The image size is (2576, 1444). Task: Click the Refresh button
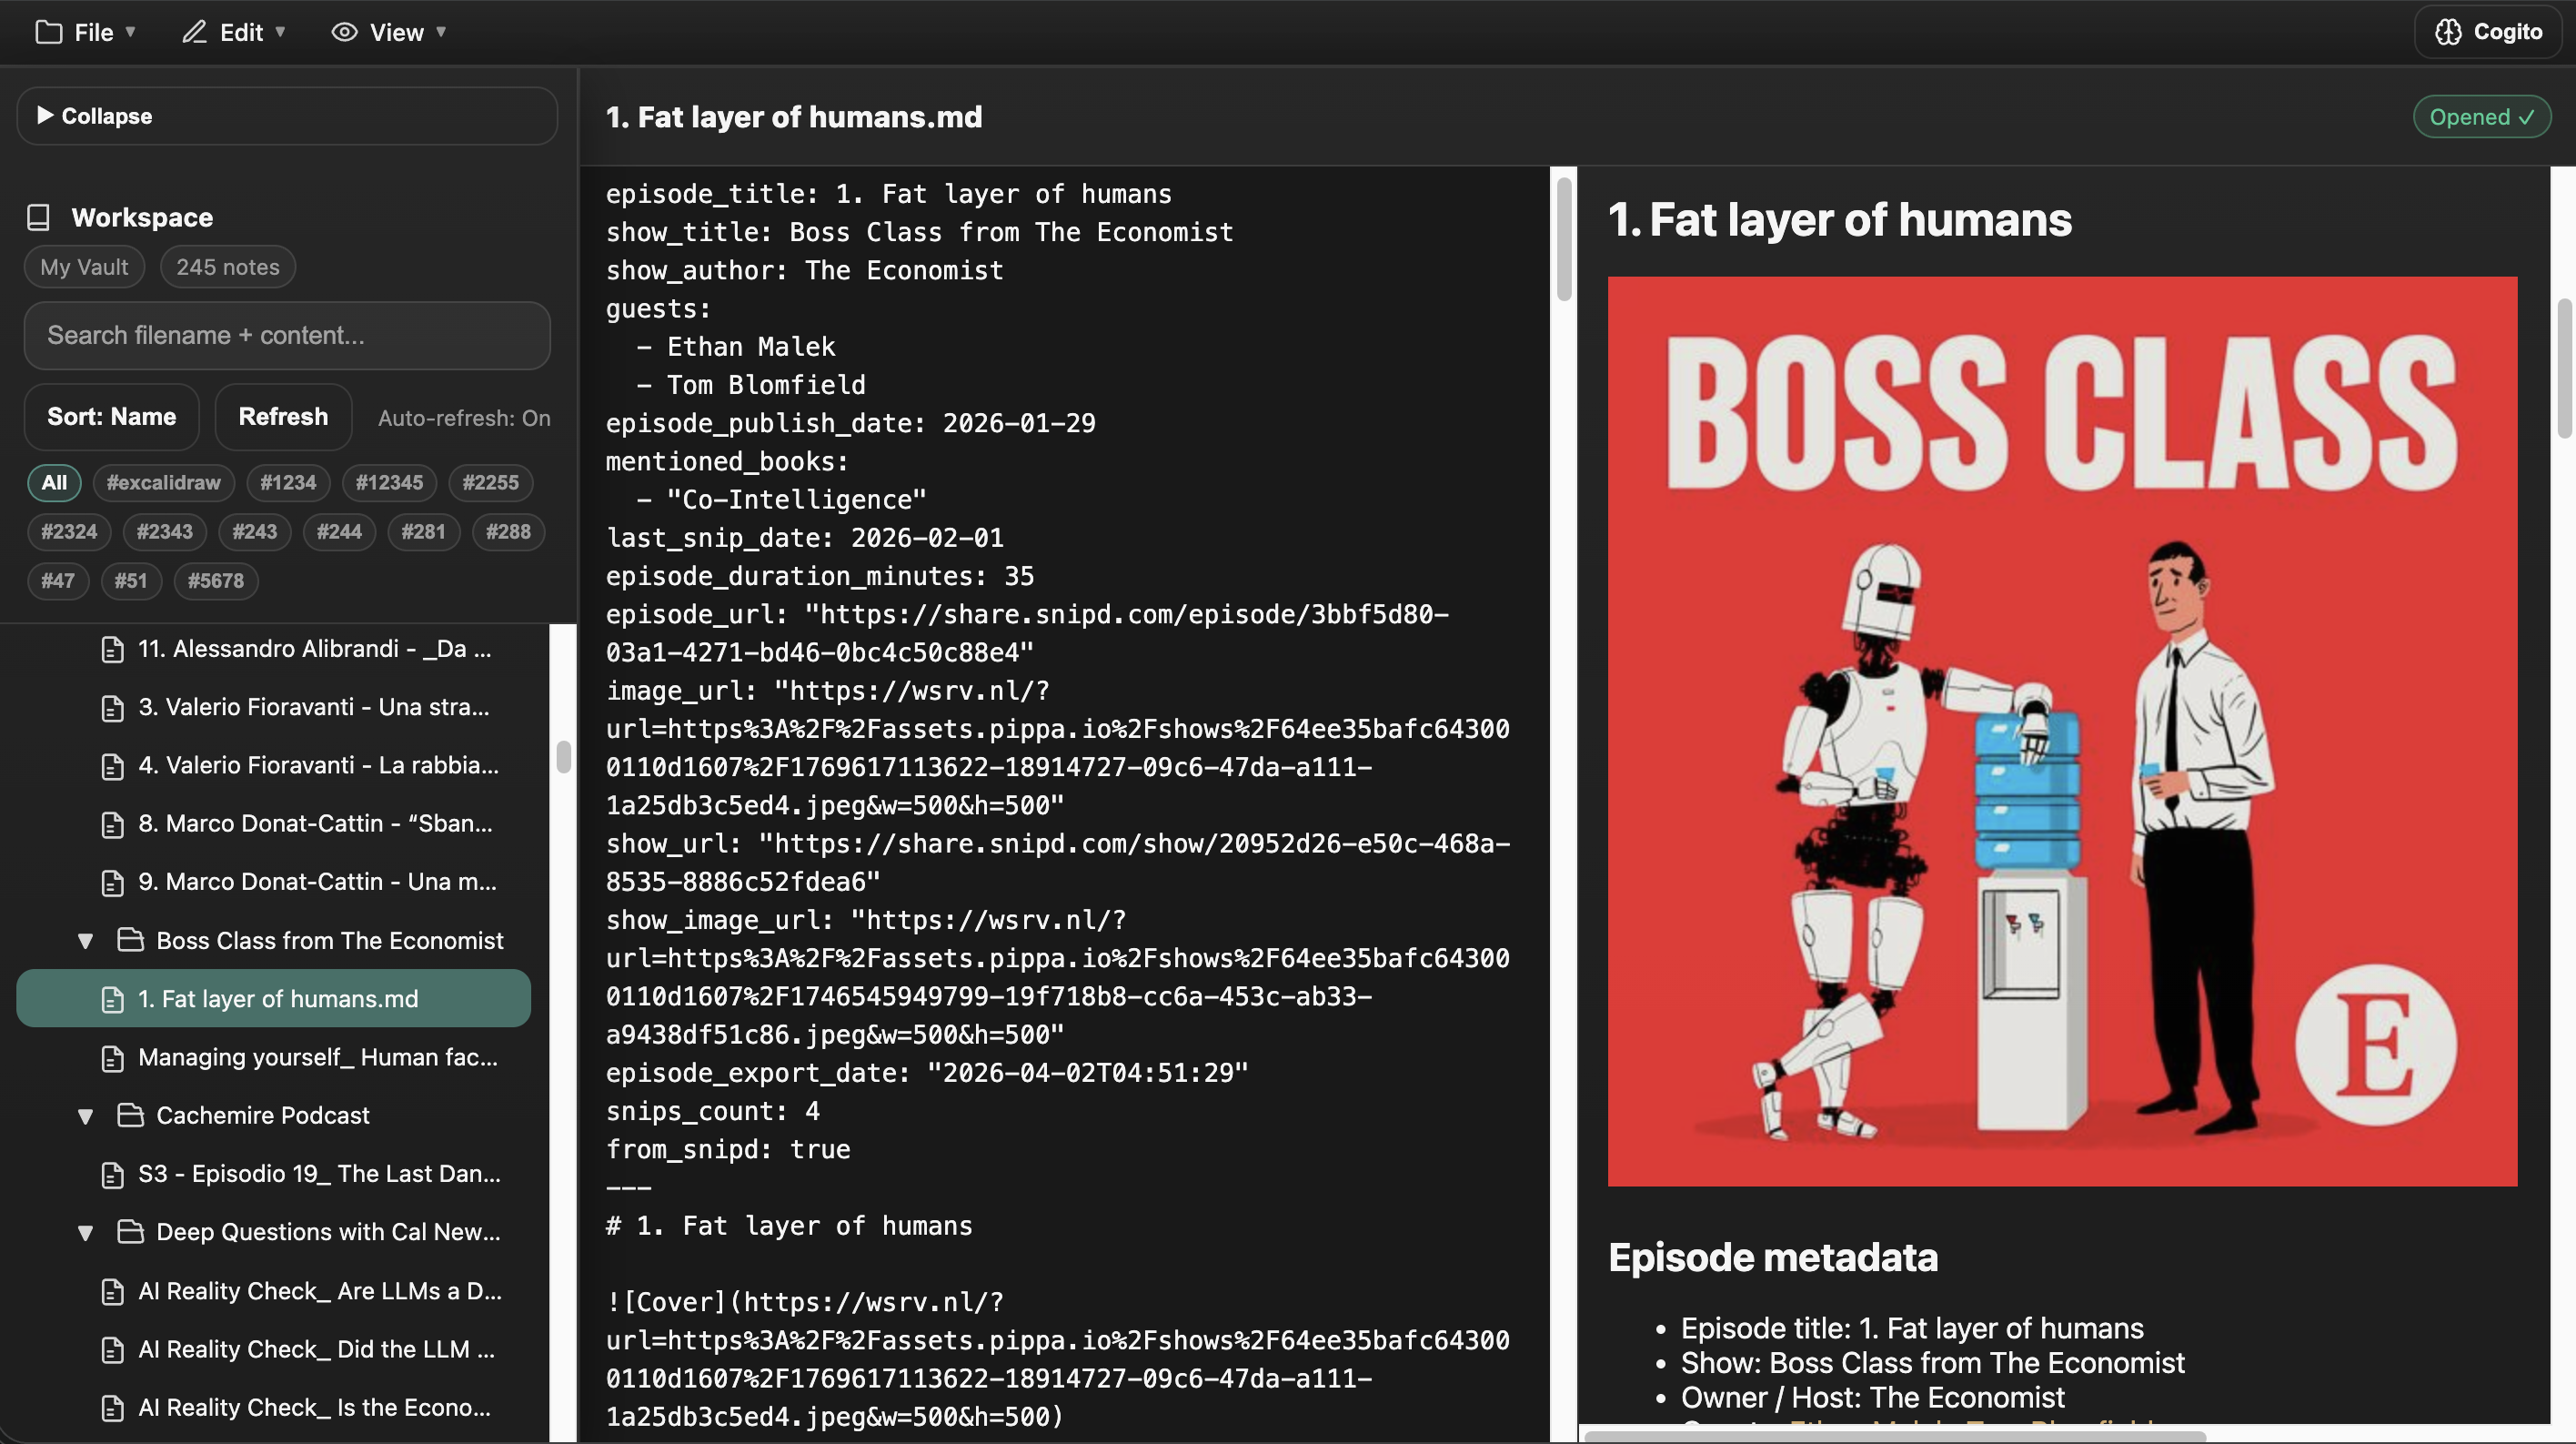click(x=283, y=417)
